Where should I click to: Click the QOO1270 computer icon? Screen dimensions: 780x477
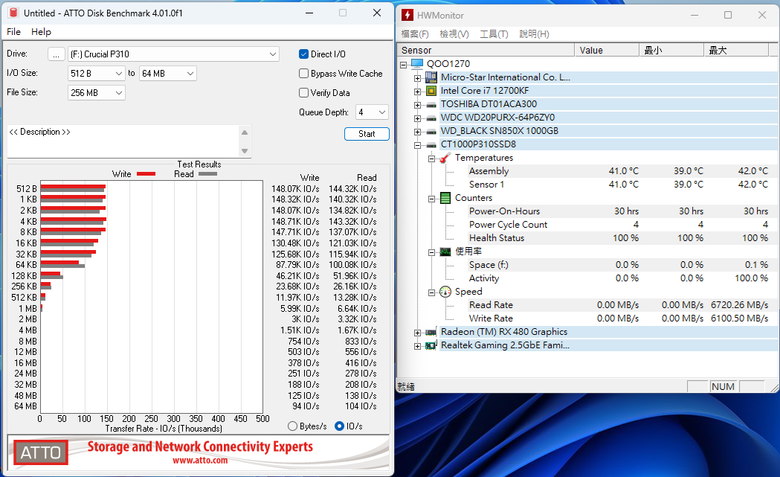pos(417,64)
